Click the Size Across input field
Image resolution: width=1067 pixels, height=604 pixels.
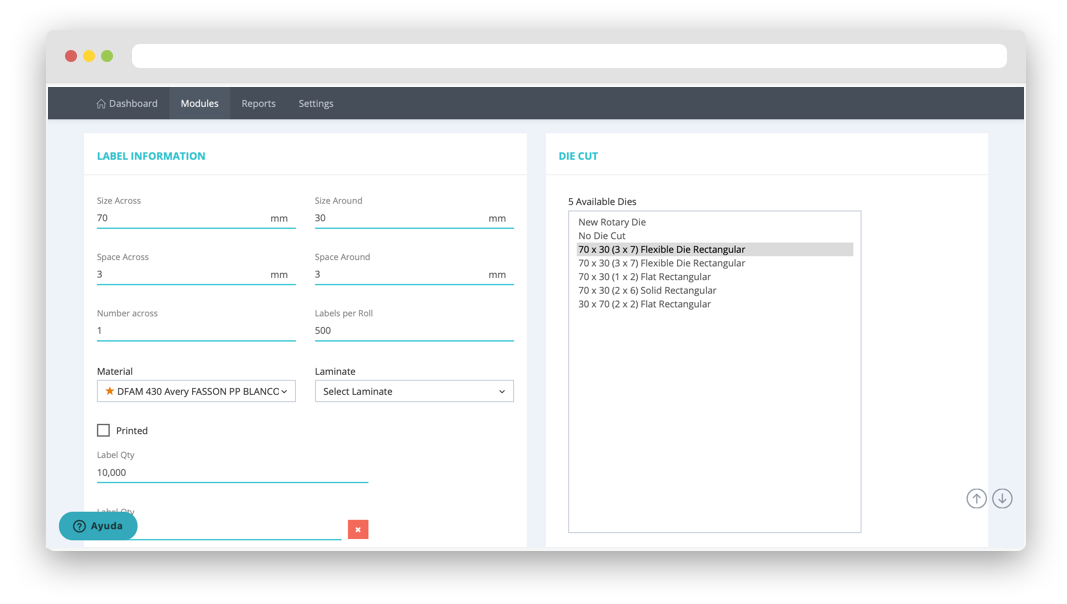180,218
